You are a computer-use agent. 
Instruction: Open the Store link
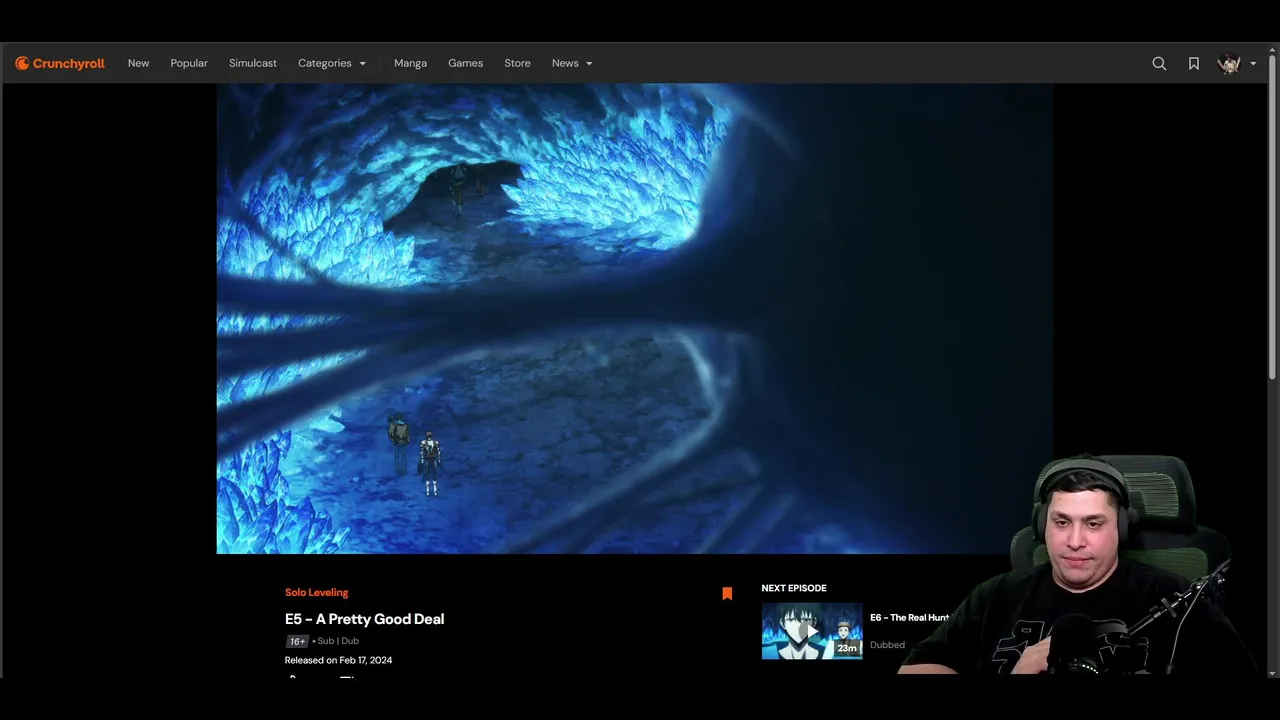[517, 63]
